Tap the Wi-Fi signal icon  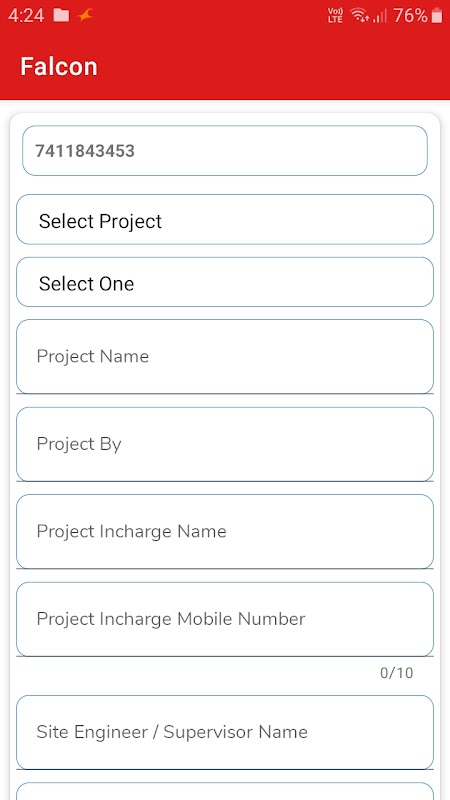click(359, 16)
